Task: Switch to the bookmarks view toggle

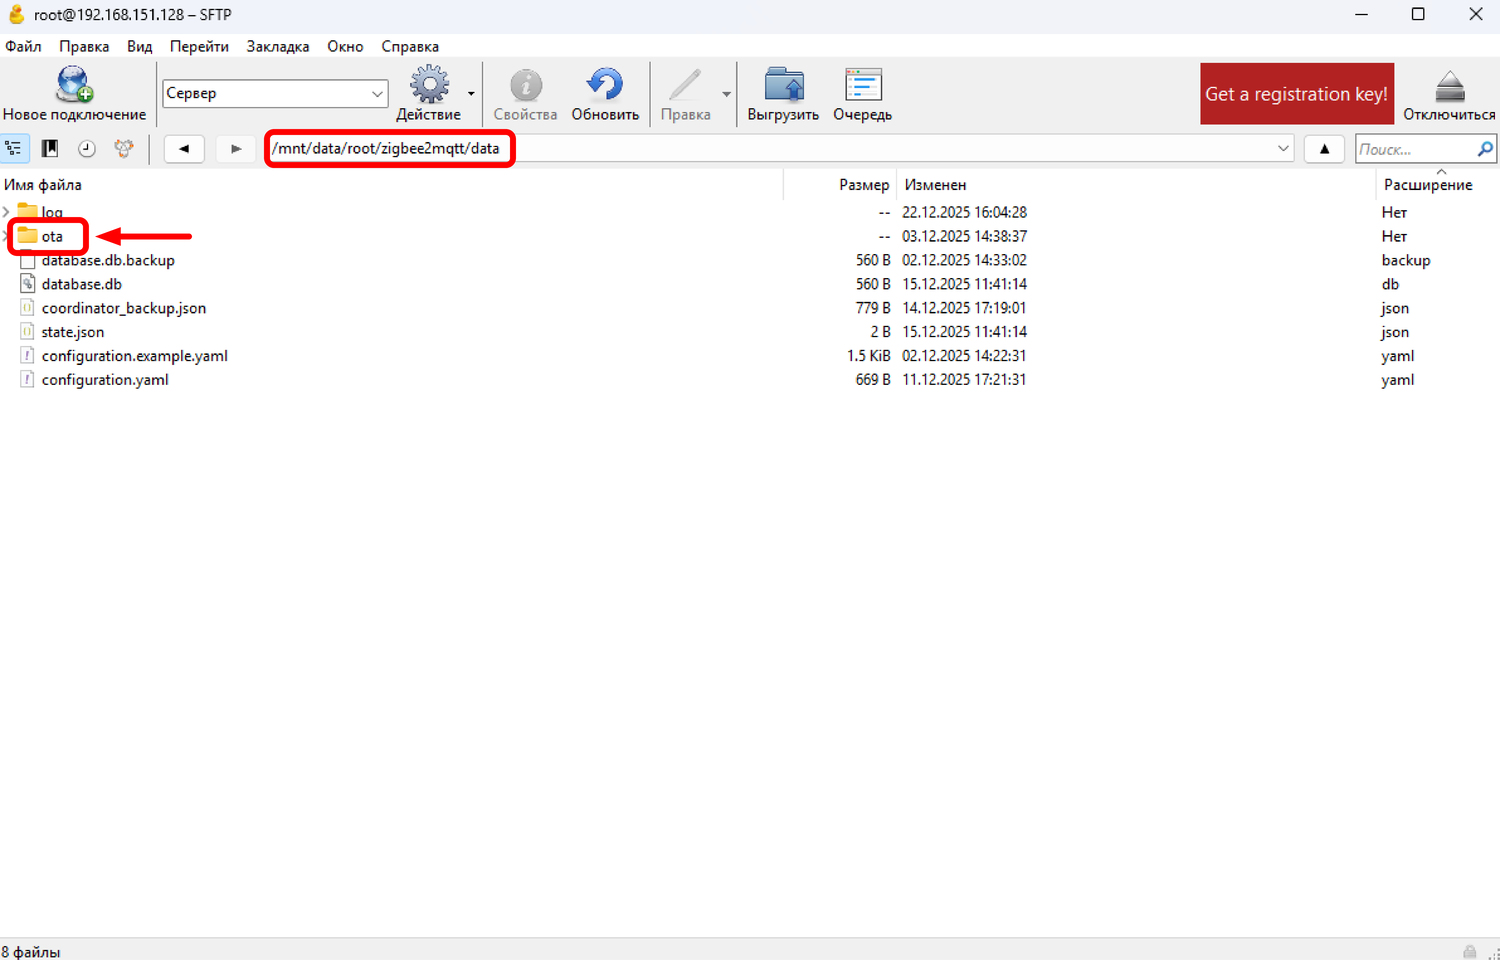Action: pyautogui.click(x=50, y=149)
